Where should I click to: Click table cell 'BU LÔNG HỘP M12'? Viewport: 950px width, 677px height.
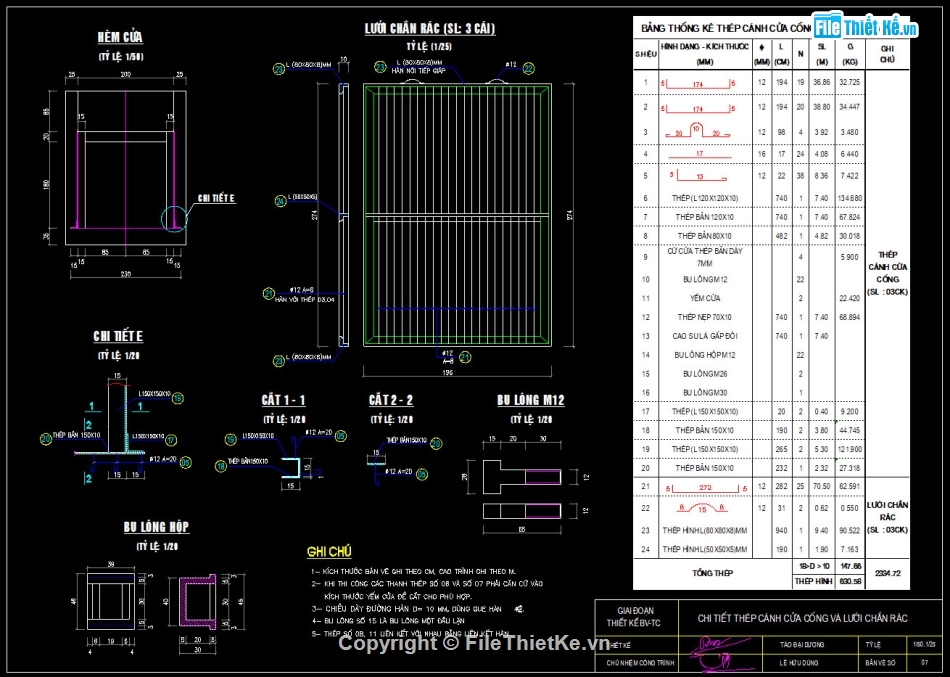[x=705, y=355]
